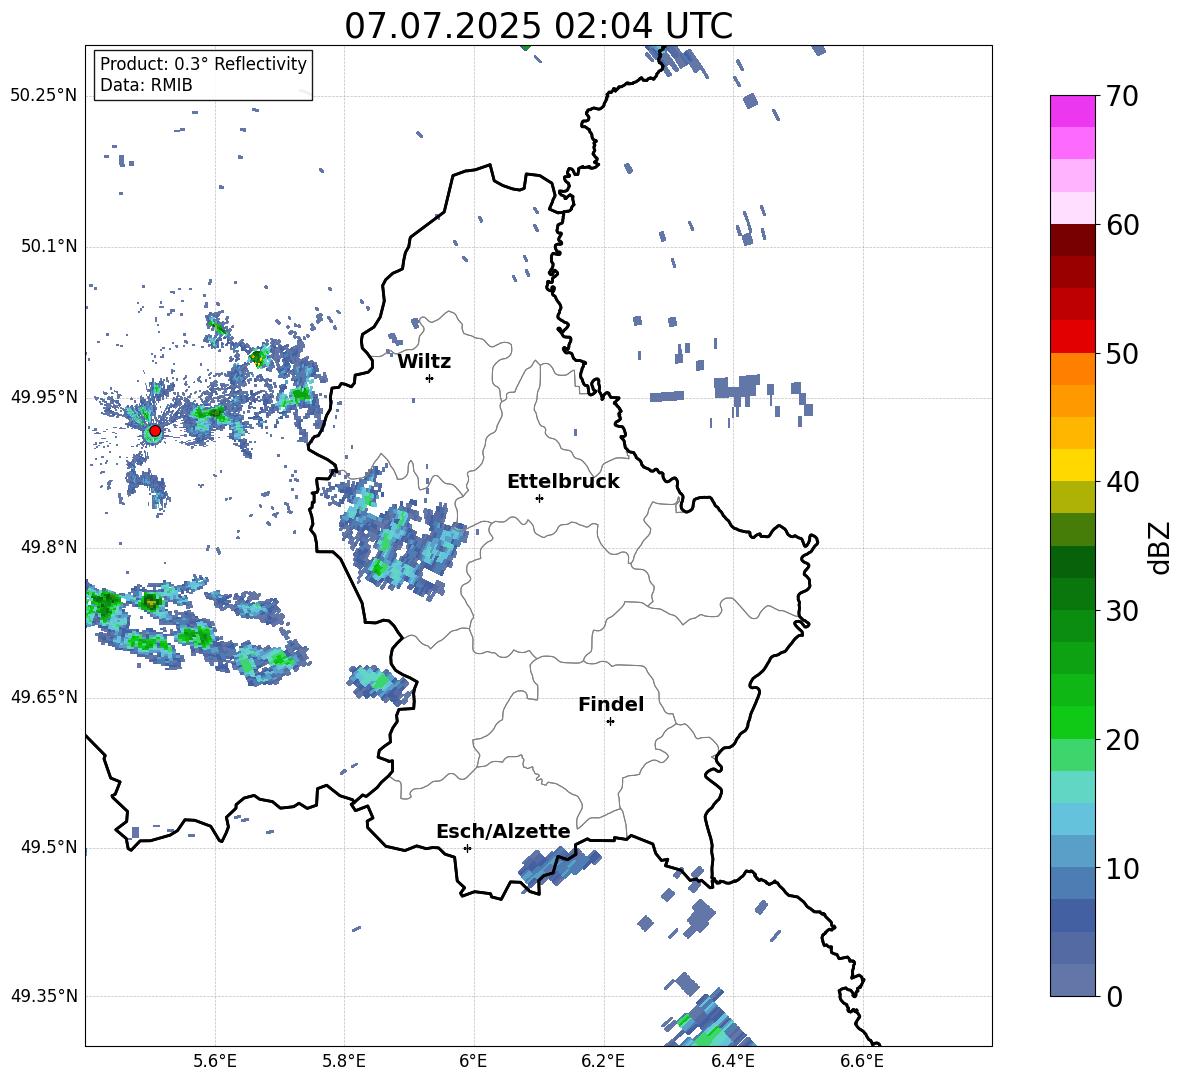Click the 6.4°E longitude label
Viewport: 1184px width, 1081px height.
click(x=732, y=1061)
